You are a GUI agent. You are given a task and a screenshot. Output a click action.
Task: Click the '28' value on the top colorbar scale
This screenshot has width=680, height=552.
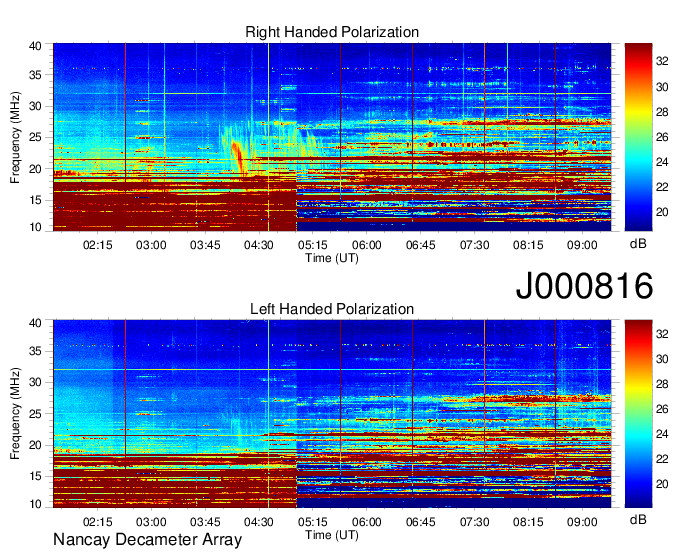tap(662, 112)
